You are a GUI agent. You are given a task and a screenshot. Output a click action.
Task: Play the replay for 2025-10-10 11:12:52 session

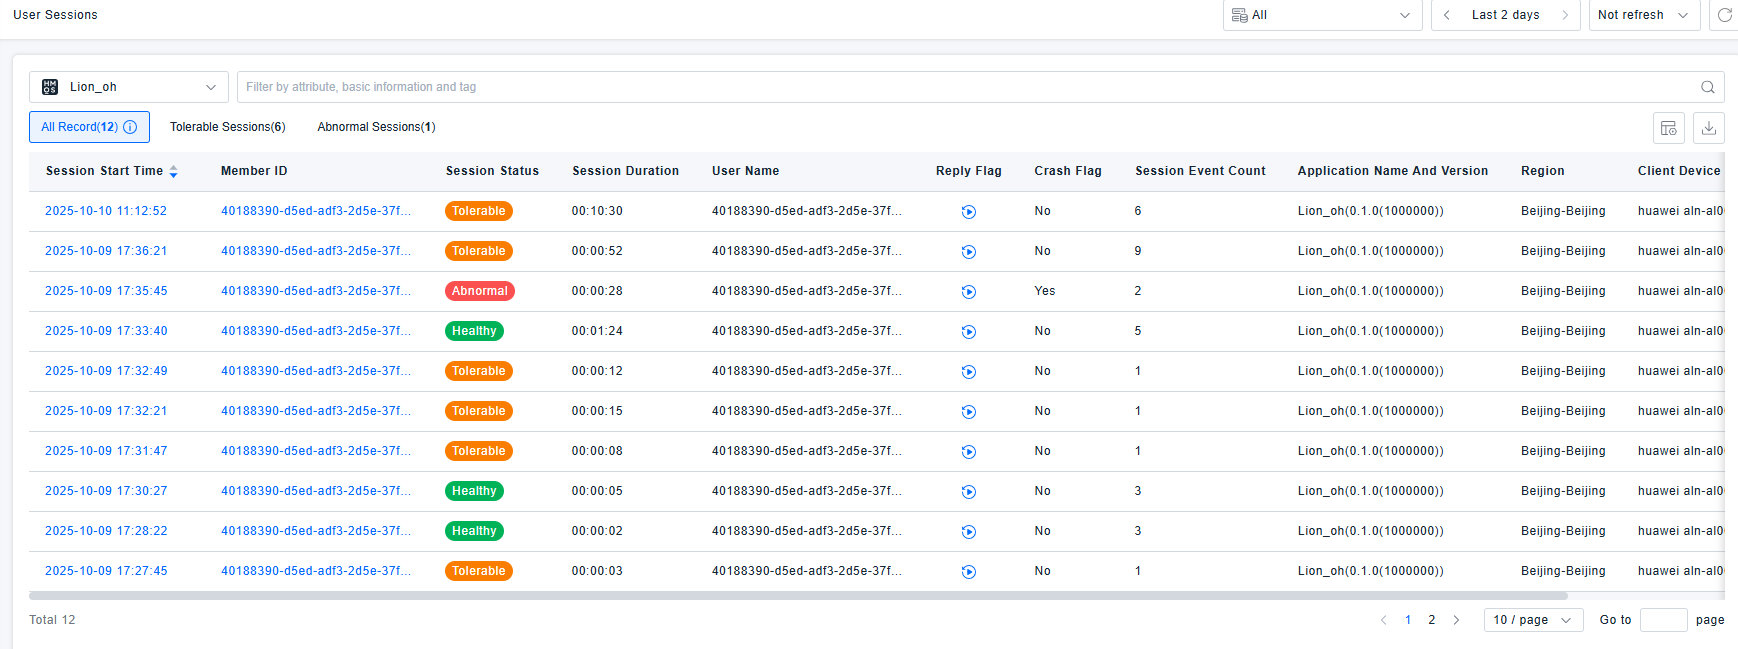point(969,212)
